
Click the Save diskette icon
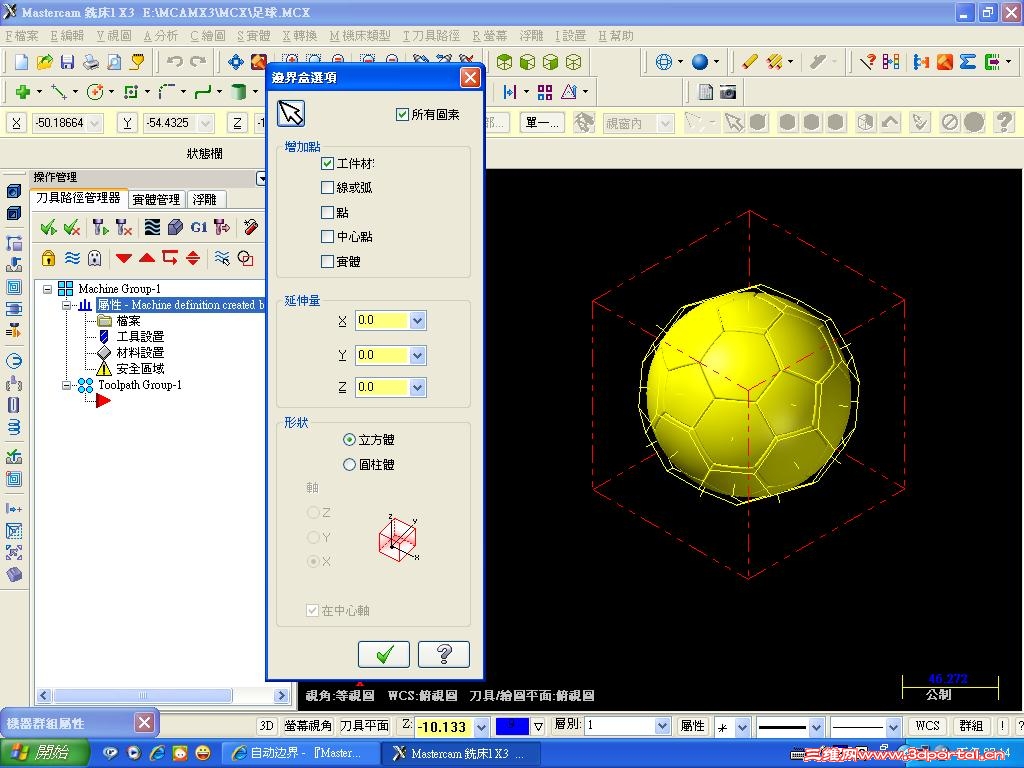pyautogui.click(x=67, y=62)
